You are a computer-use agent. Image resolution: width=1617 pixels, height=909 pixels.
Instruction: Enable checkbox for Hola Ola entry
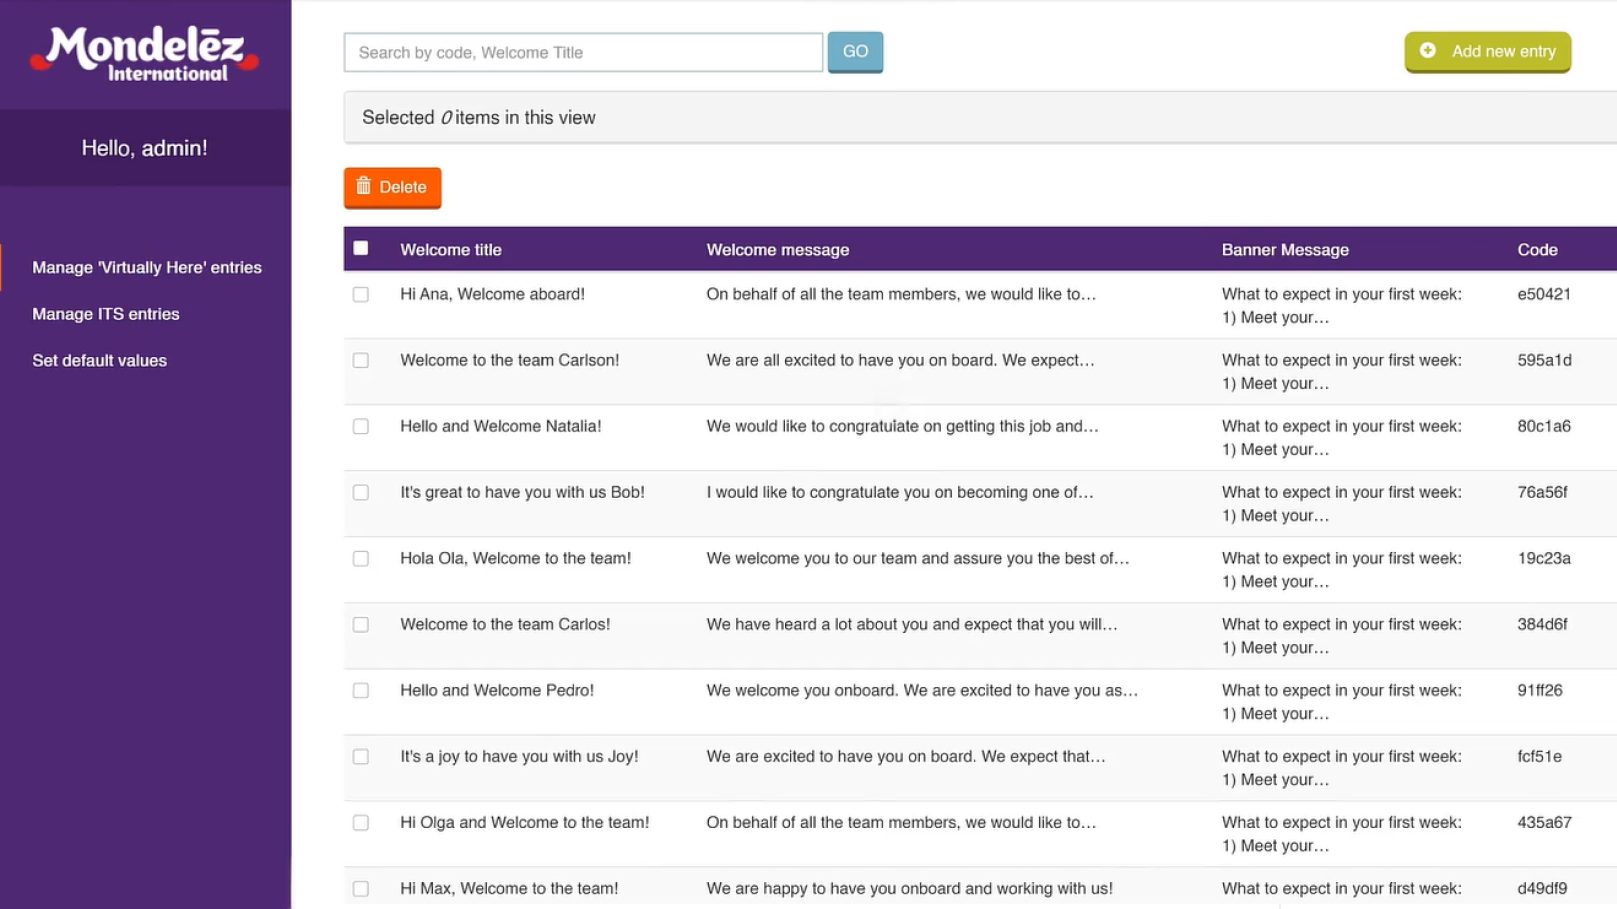point(361,559)
